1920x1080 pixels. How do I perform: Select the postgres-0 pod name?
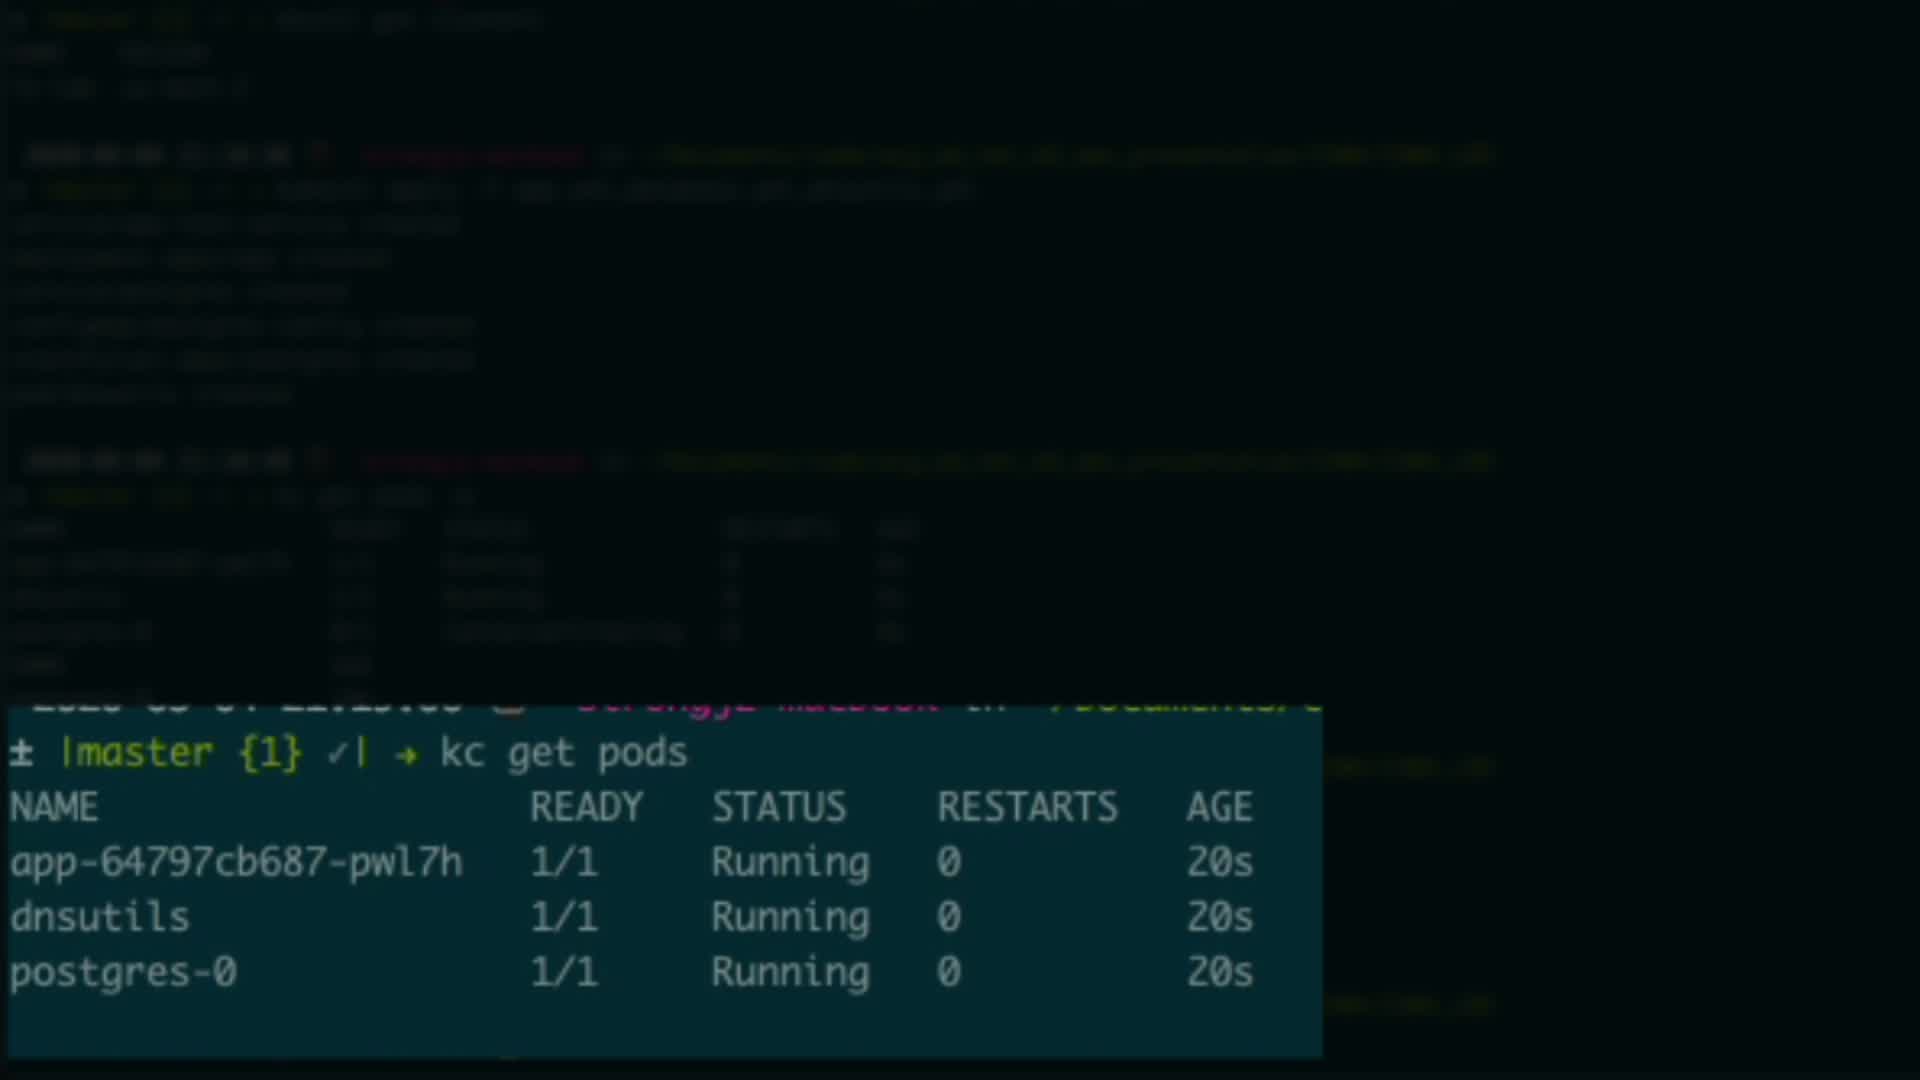click(x=123, y=972)
